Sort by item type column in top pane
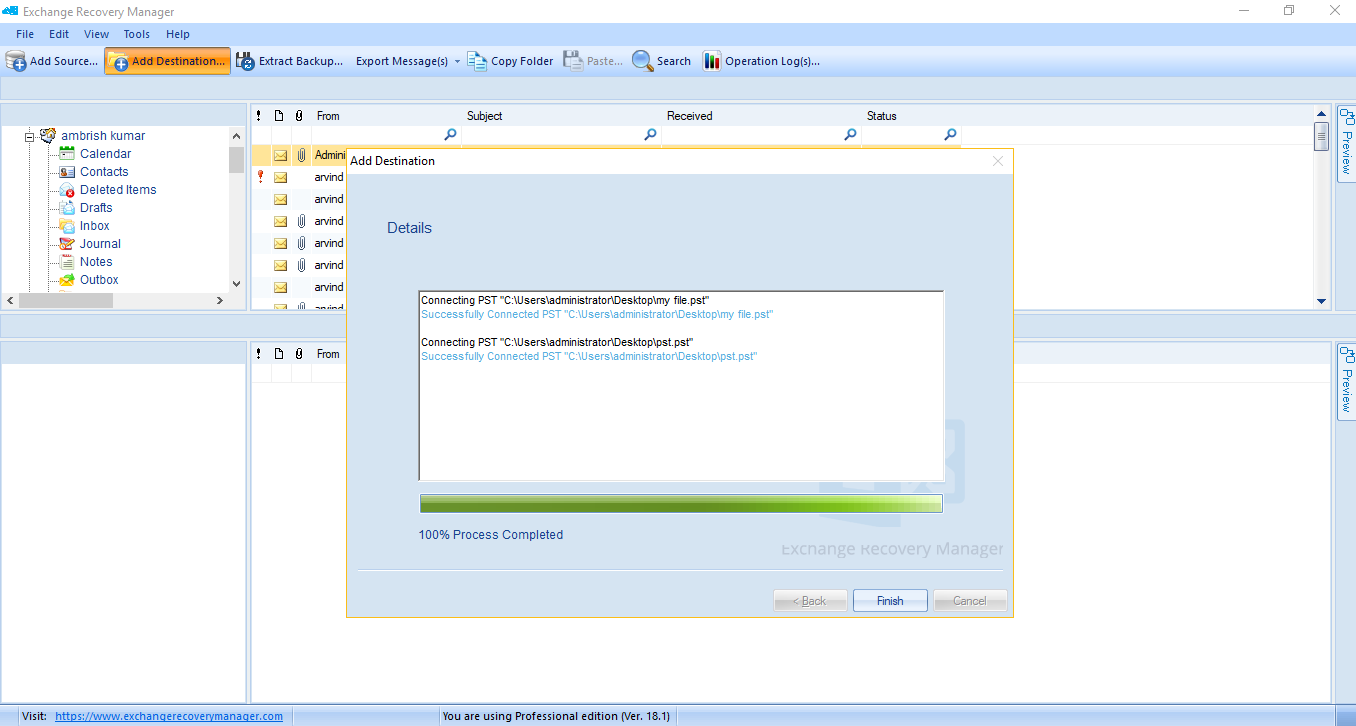 [279, 116]
